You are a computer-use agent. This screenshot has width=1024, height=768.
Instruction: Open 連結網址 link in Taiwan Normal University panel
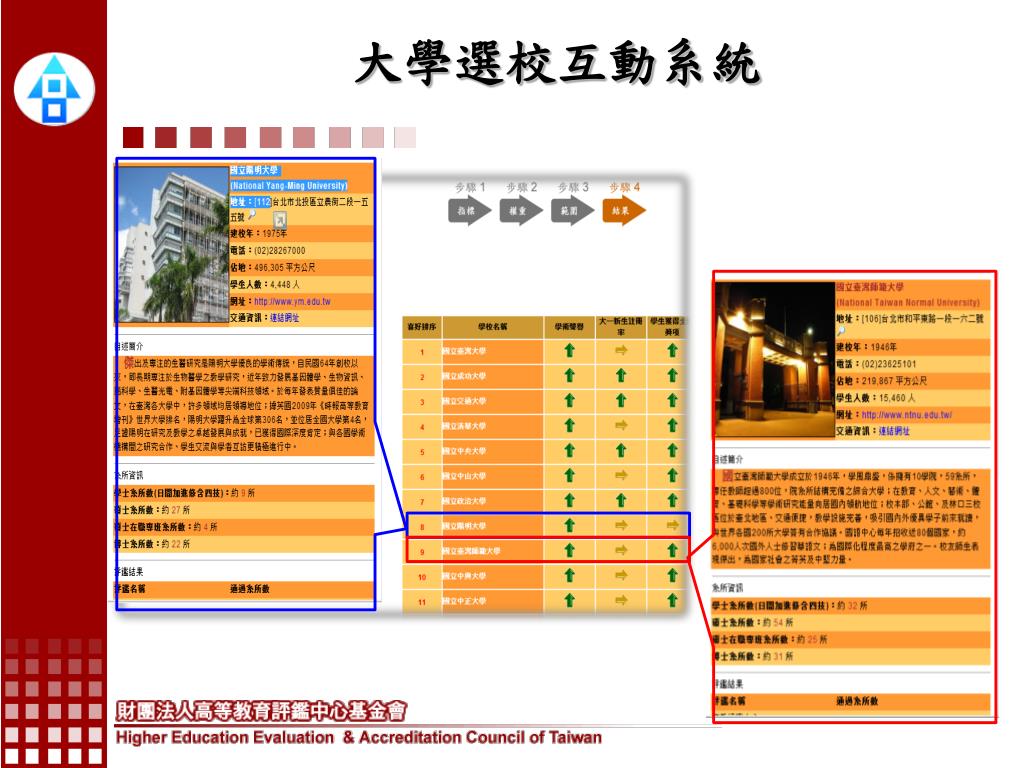[x=894, y=431]
